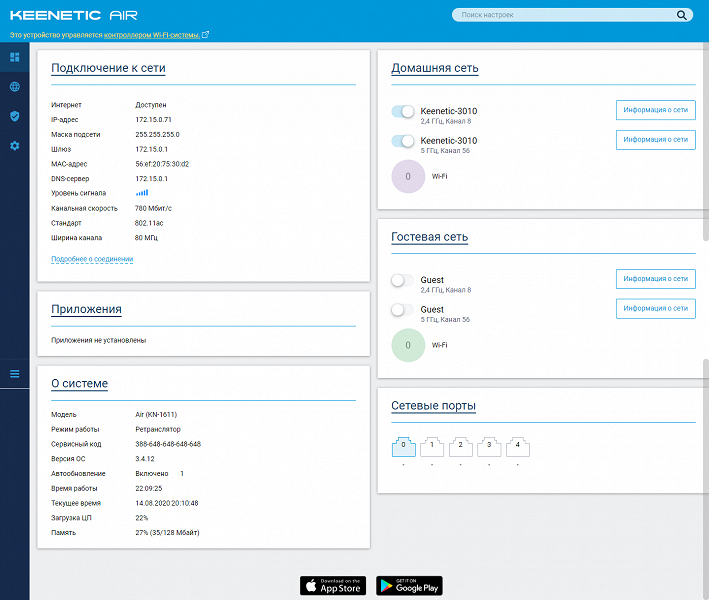This screenshot has height=600, width=709.
Task: Open network info for Keenetic-3010 5 GHz
Action: (656, 140)
